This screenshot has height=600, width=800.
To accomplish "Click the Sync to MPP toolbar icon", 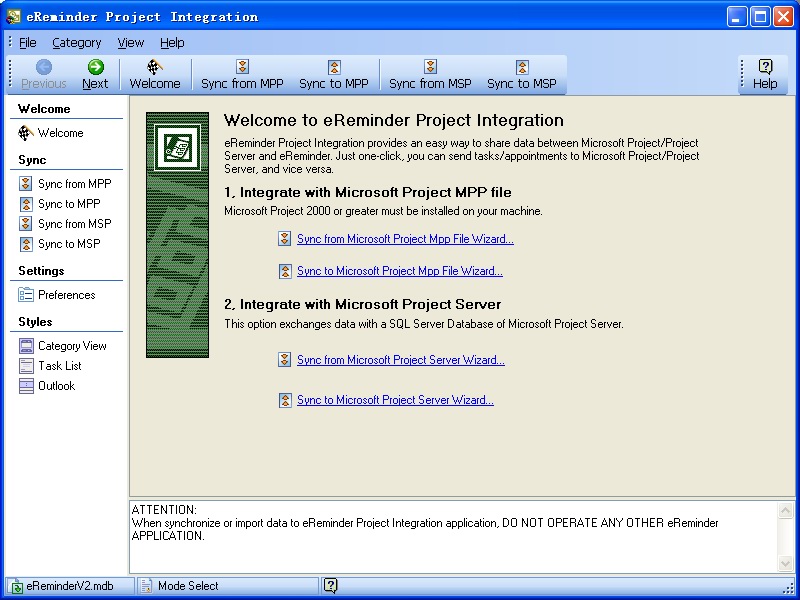I will click(334, 67).
